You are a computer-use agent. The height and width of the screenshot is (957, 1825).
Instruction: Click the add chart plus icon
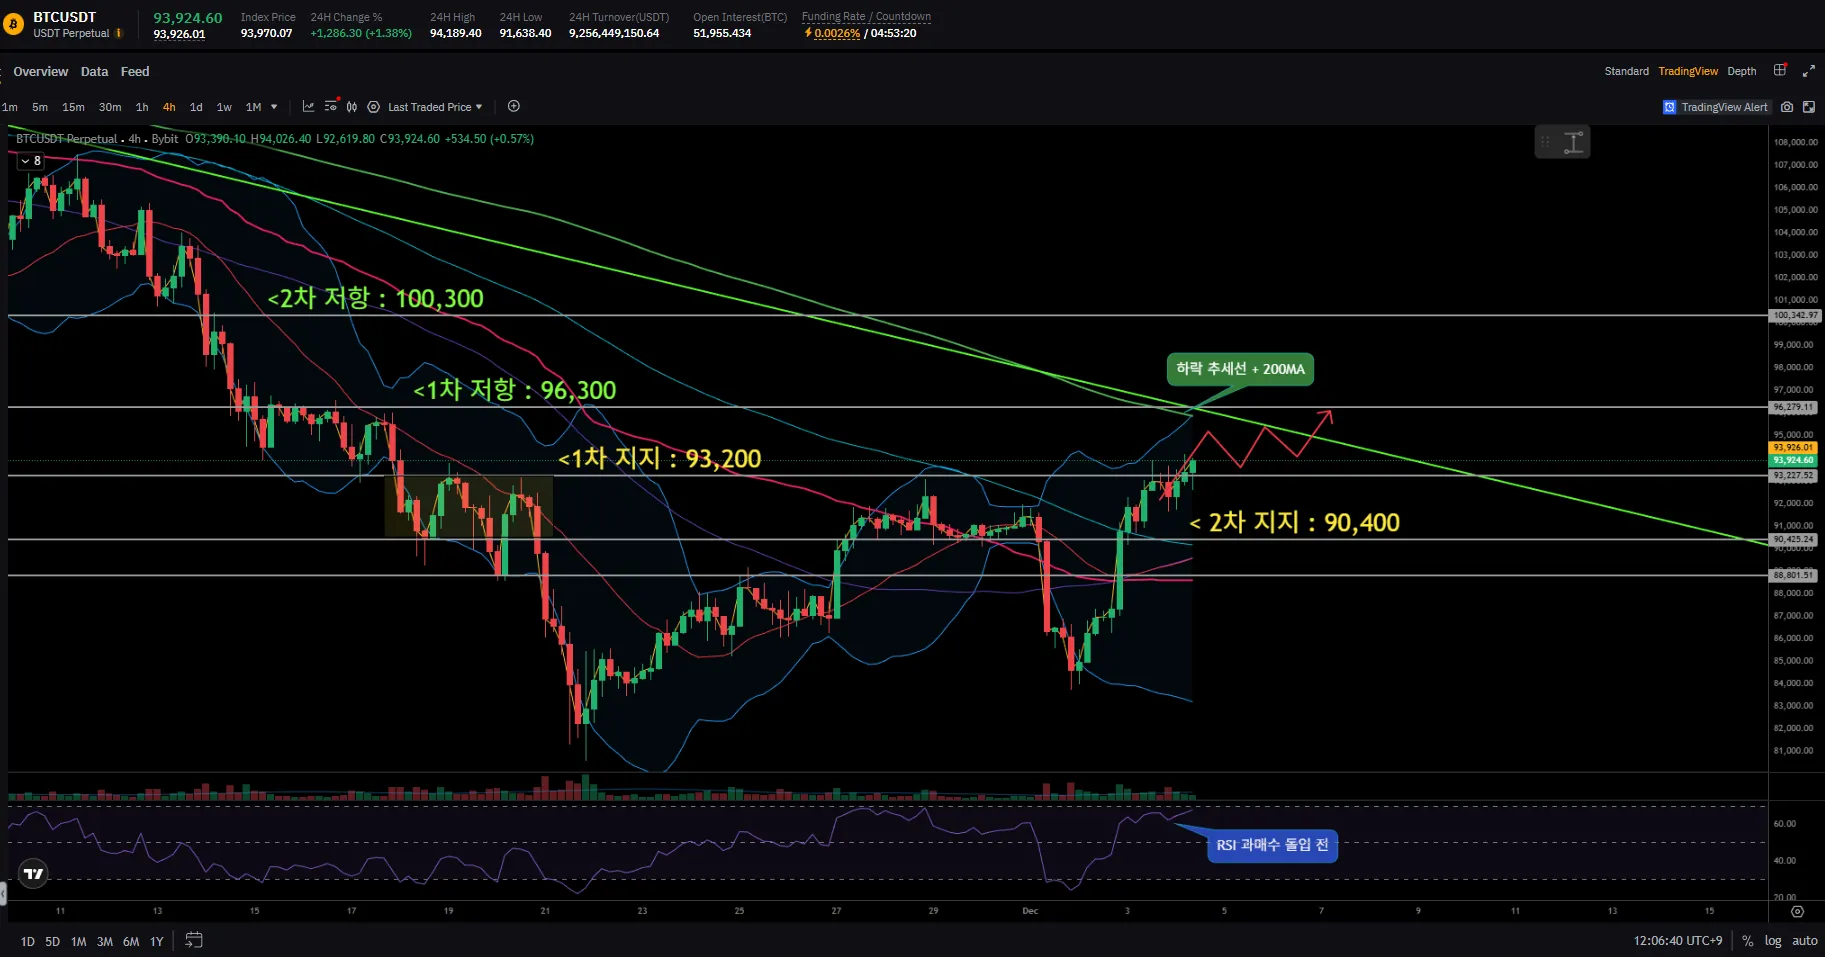click(514, 107)
